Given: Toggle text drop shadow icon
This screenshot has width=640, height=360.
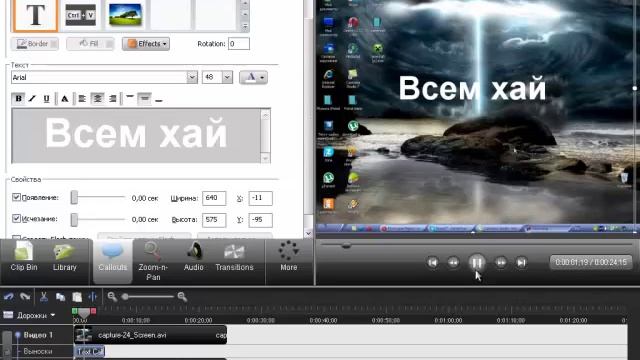Looking at the screenshot, I should click(x=64, y=98).
